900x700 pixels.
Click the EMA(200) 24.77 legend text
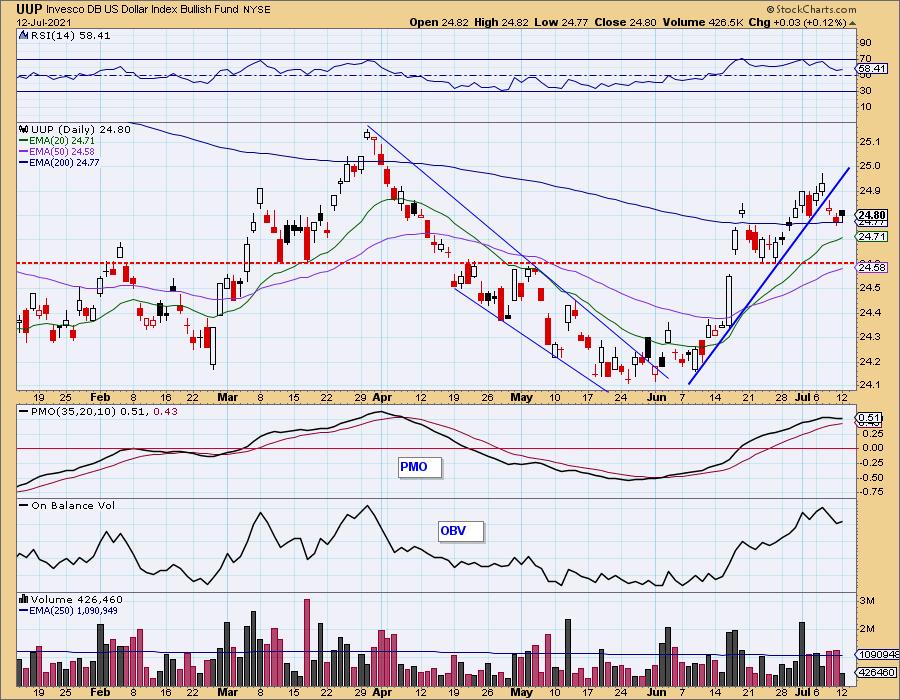click(64, 162)
